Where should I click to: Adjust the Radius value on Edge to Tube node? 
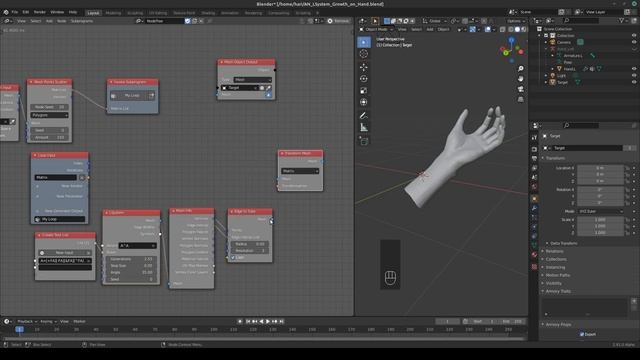(x=250, y=244)
